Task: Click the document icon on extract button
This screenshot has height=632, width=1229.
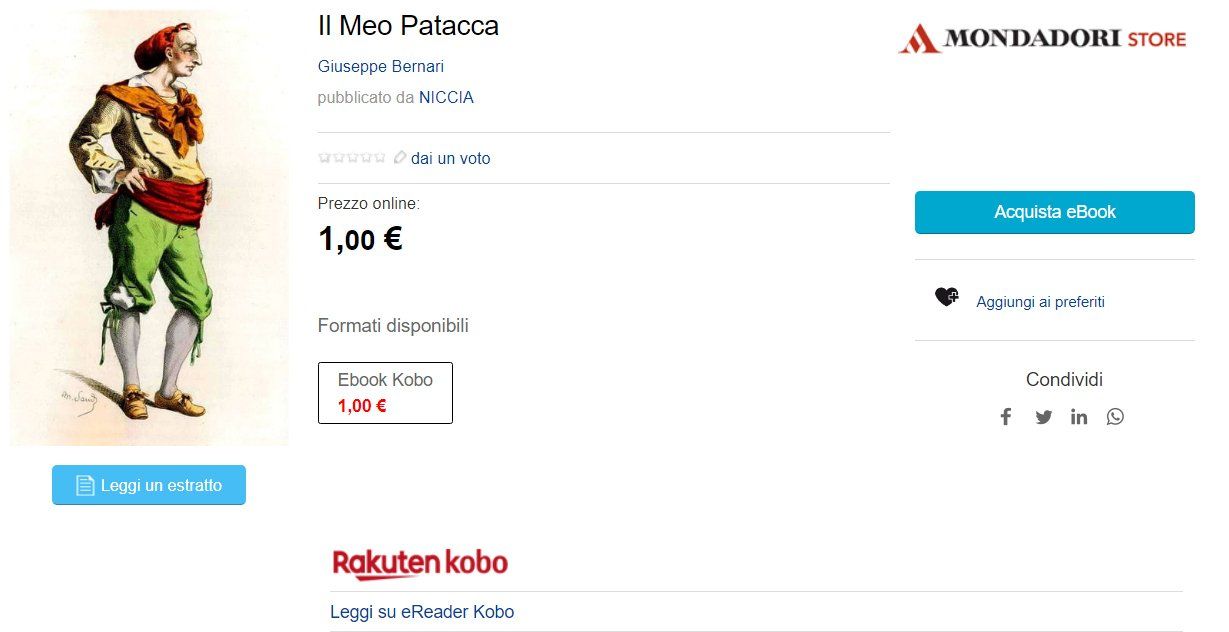Action: point(85,486)
